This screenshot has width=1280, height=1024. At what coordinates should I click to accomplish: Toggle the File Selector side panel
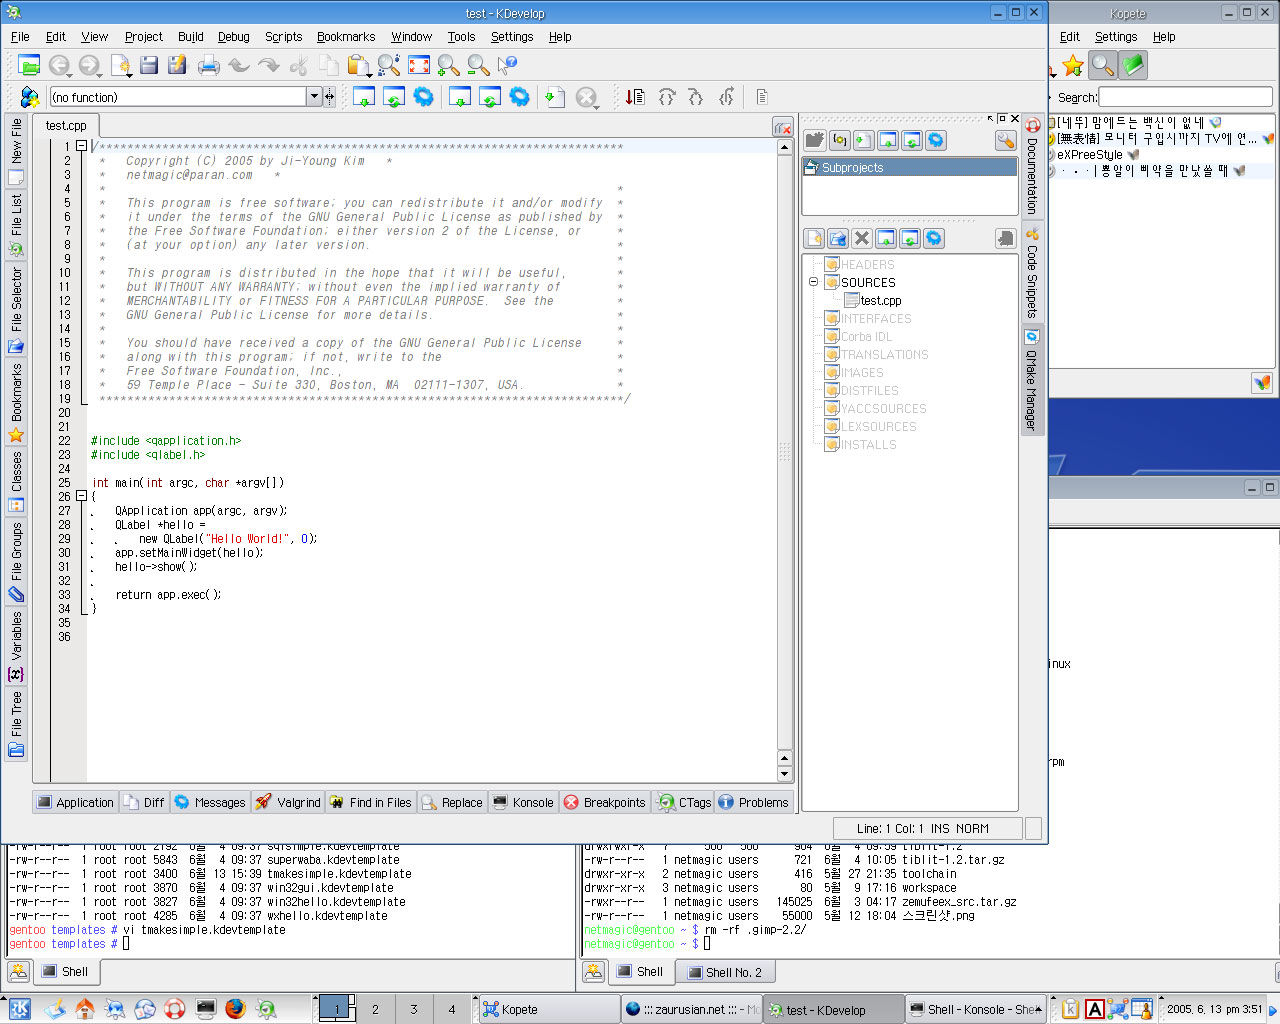(16, 310)
